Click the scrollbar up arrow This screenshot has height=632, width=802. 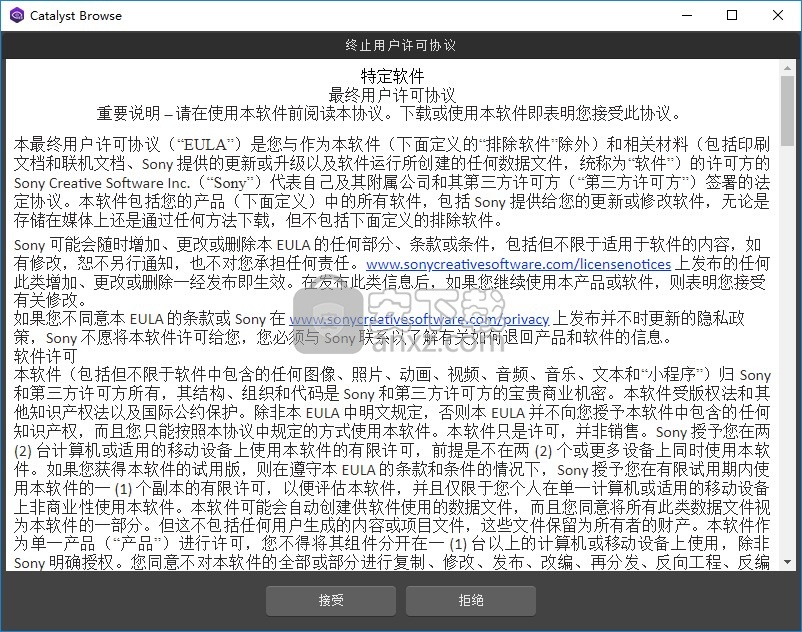click(x=787, y=67)
